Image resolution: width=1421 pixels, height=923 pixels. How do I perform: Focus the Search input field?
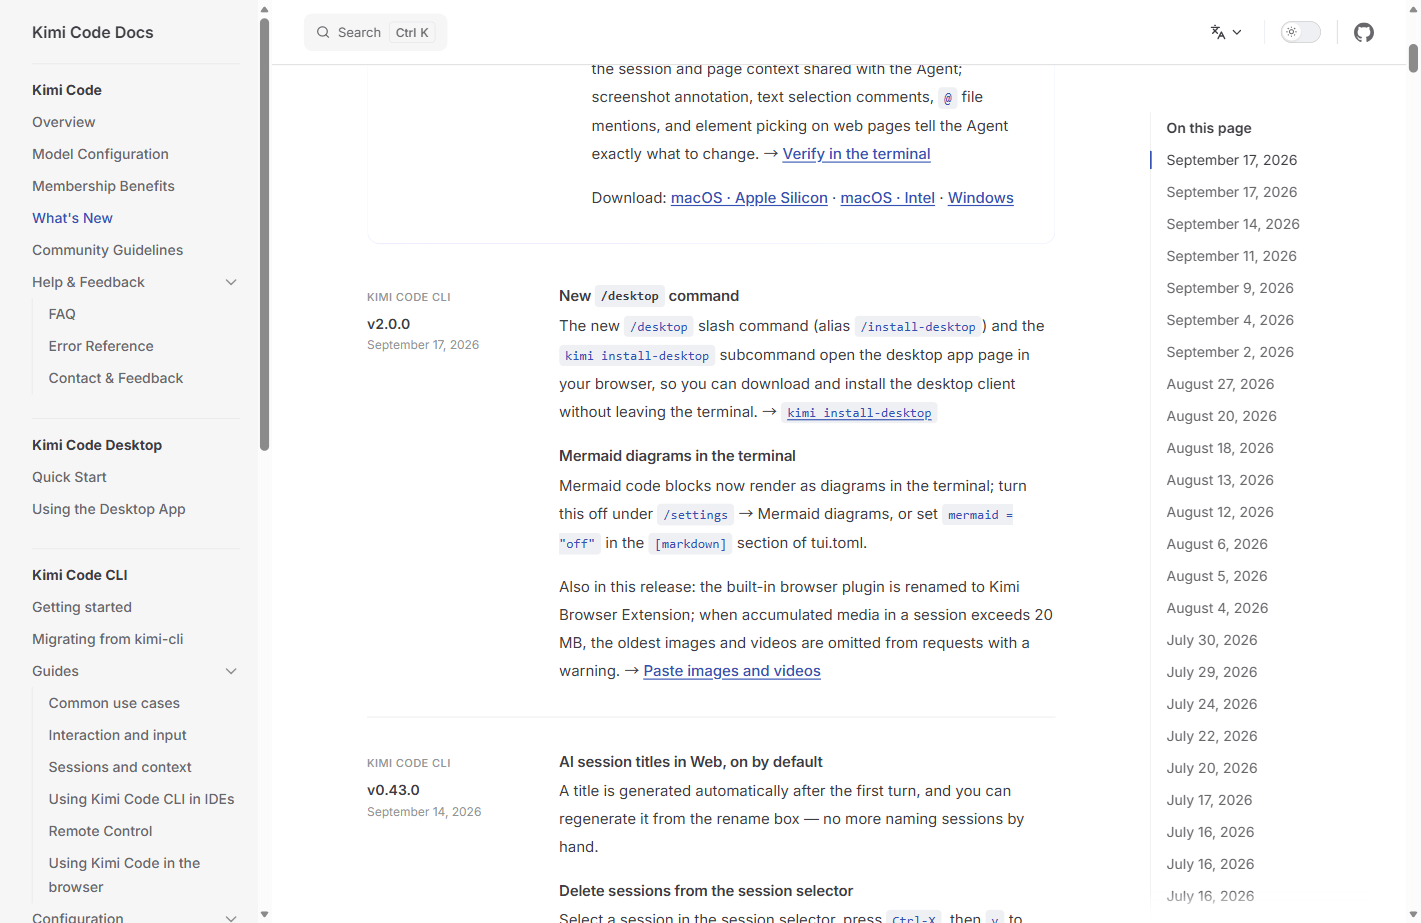tap(375, 32)
